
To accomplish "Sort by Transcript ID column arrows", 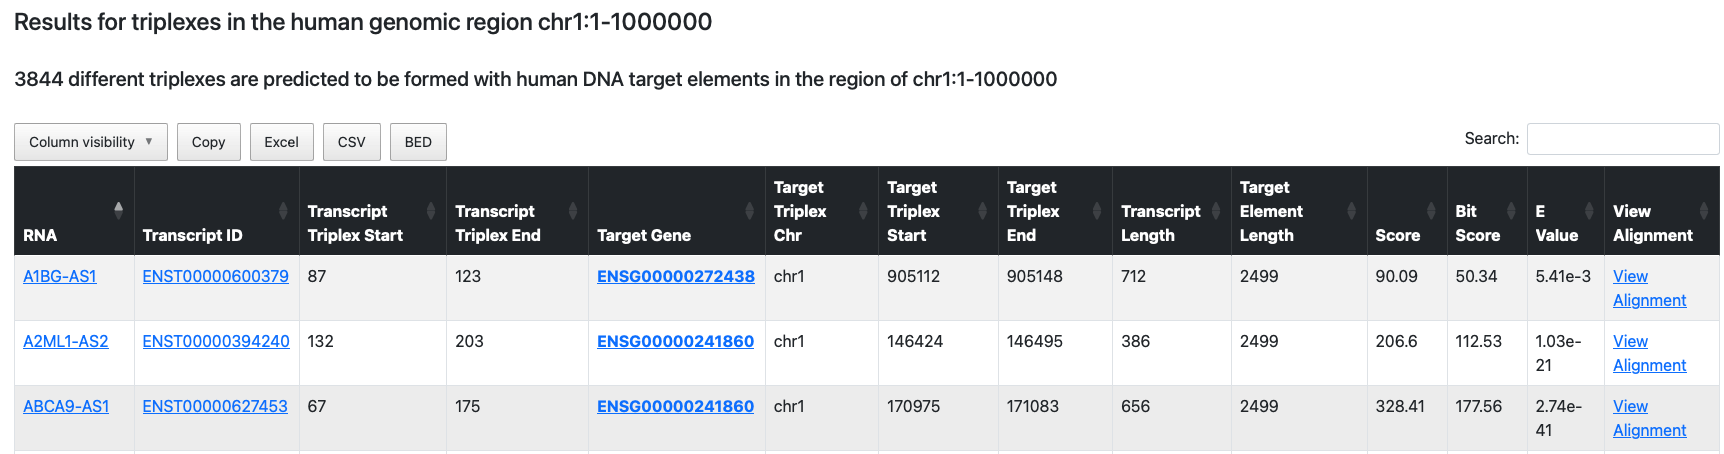I will point(283,210).
